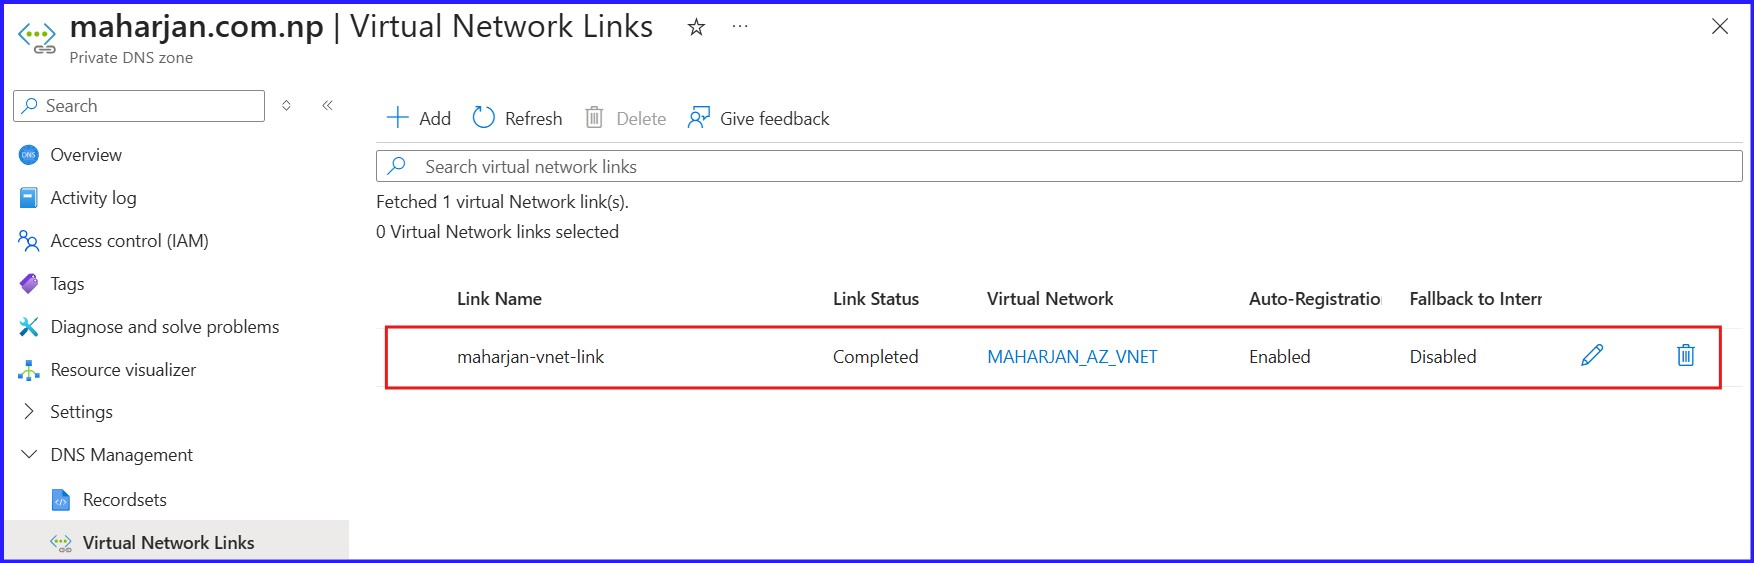Click the trash icon for maharjan-vnet-link
This screenshot has height=563, width=1754.
[x=1686, y=355]
